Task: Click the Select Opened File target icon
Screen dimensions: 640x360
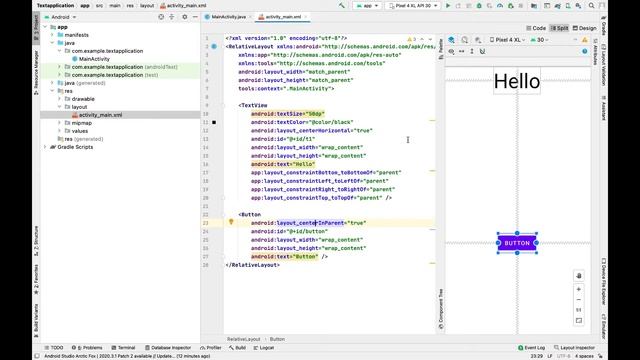Action: (x=161, y=17)
